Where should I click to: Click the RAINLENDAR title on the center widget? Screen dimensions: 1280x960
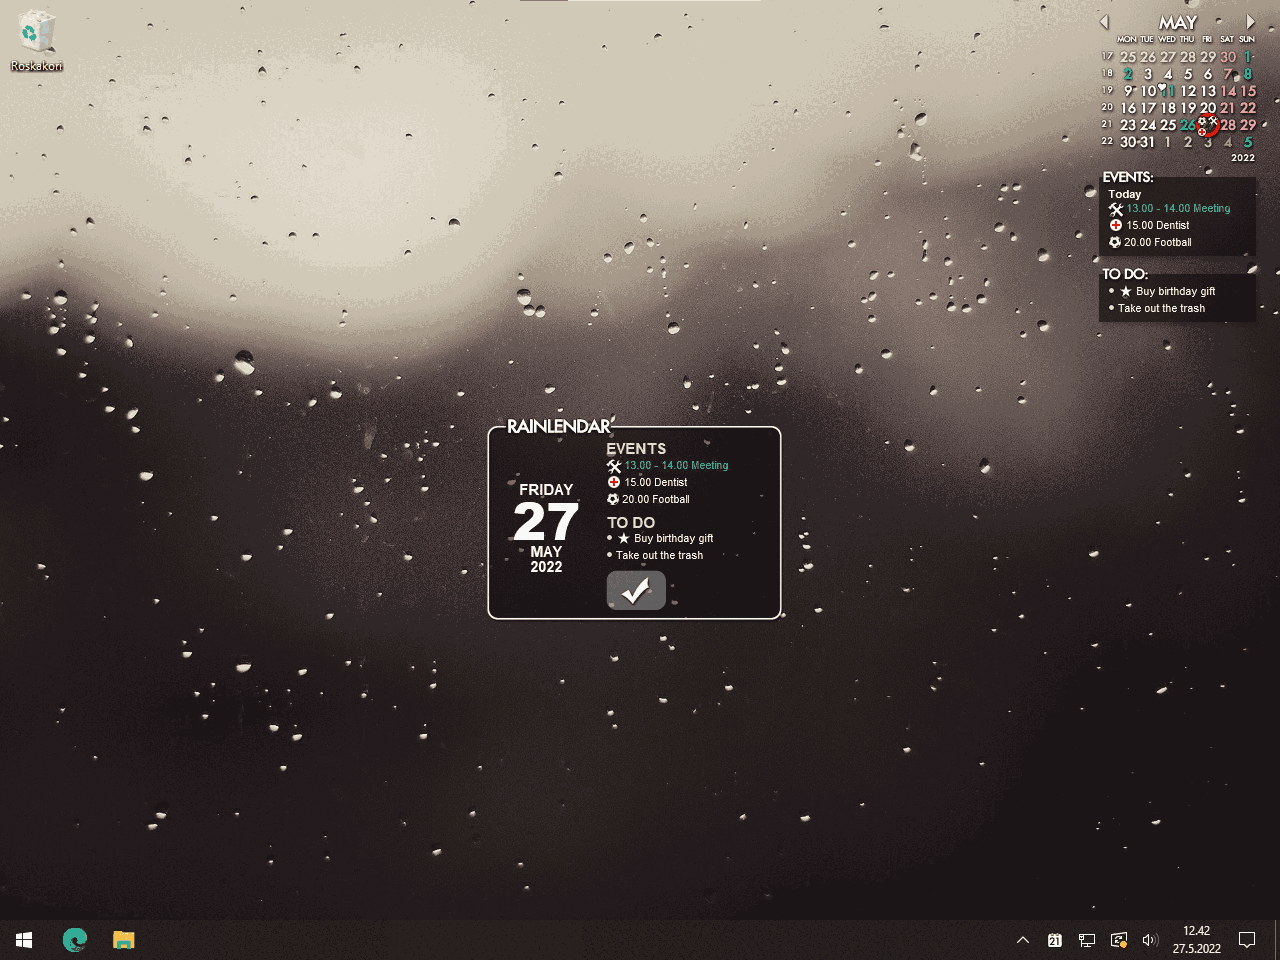pos(558,427)
